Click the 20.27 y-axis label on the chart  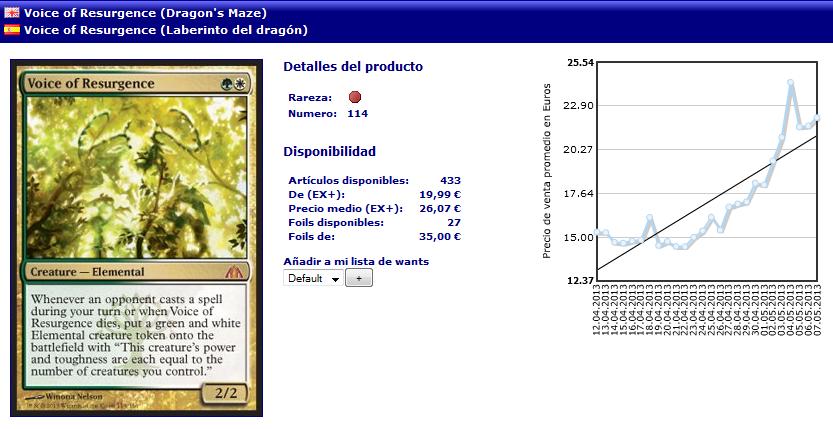pyautogui.click(x=579, y=150)
